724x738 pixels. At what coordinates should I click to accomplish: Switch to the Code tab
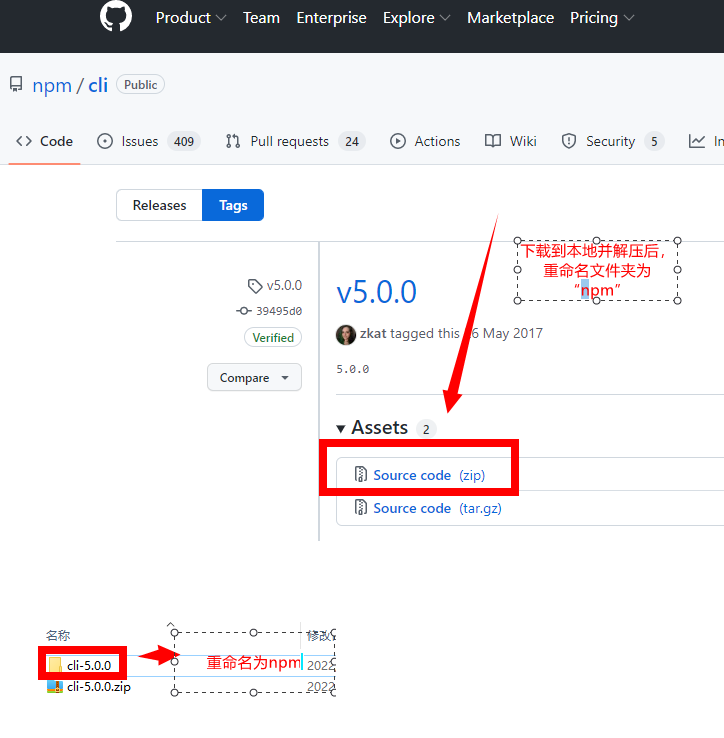(45, 141)
